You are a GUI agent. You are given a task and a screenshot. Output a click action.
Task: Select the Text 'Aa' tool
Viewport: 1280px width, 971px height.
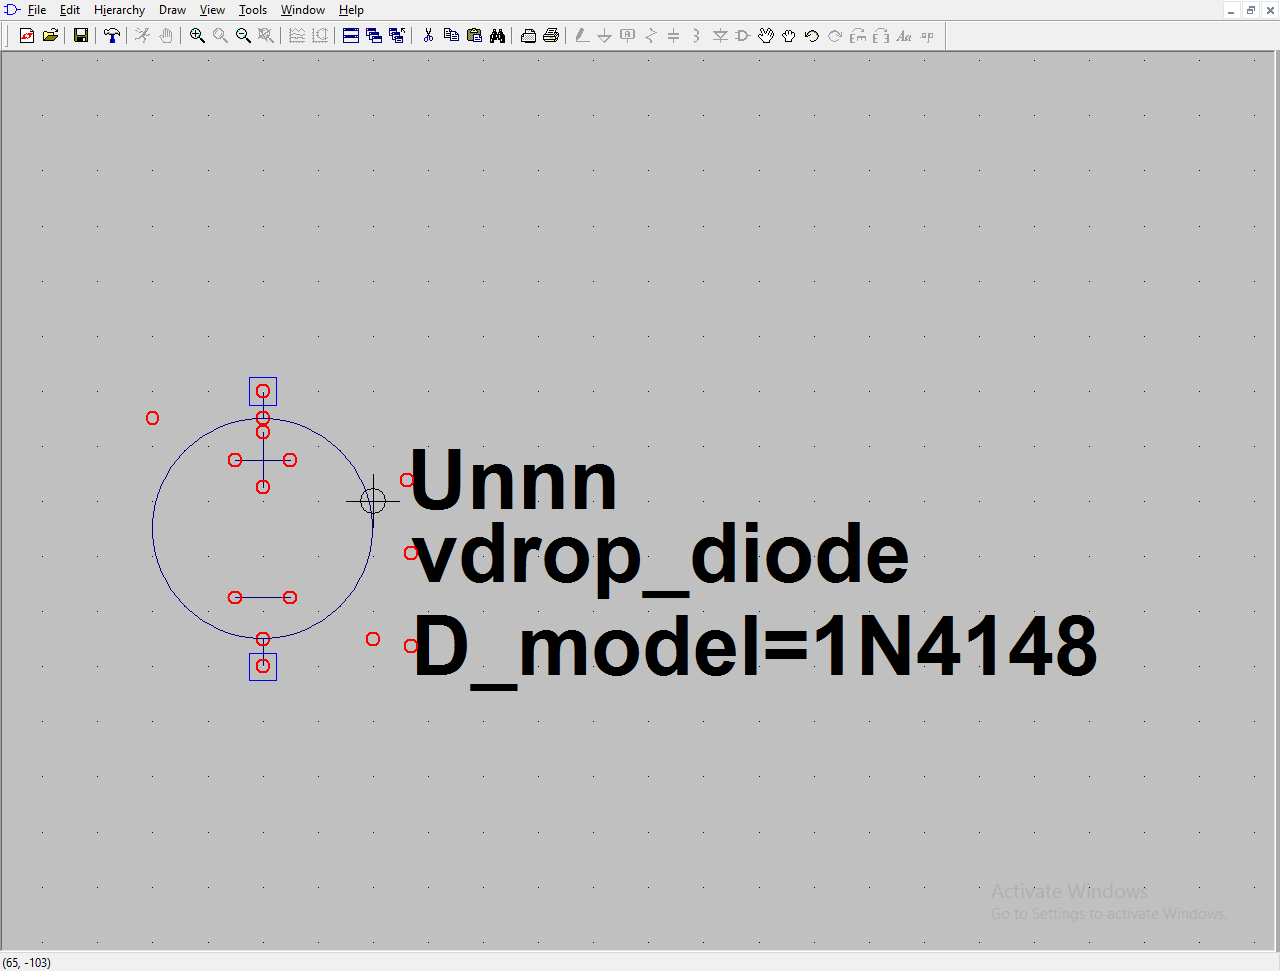[x=904, y=36]
